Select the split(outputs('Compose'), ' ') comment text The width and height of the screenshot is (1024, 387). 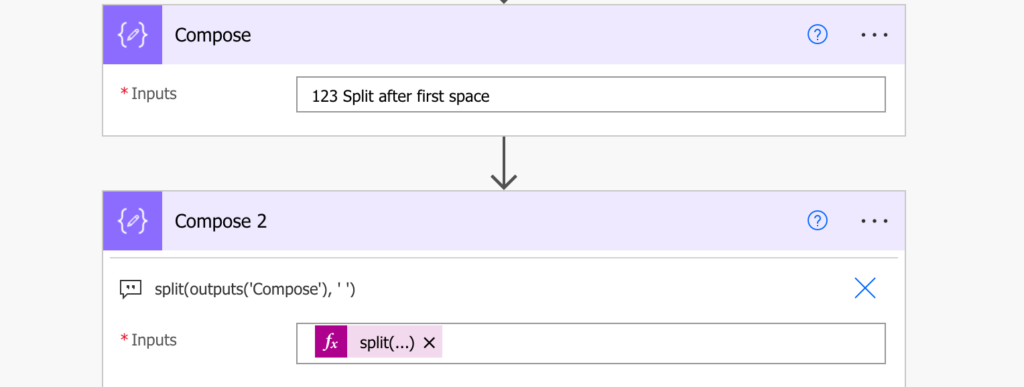point(255,288)
